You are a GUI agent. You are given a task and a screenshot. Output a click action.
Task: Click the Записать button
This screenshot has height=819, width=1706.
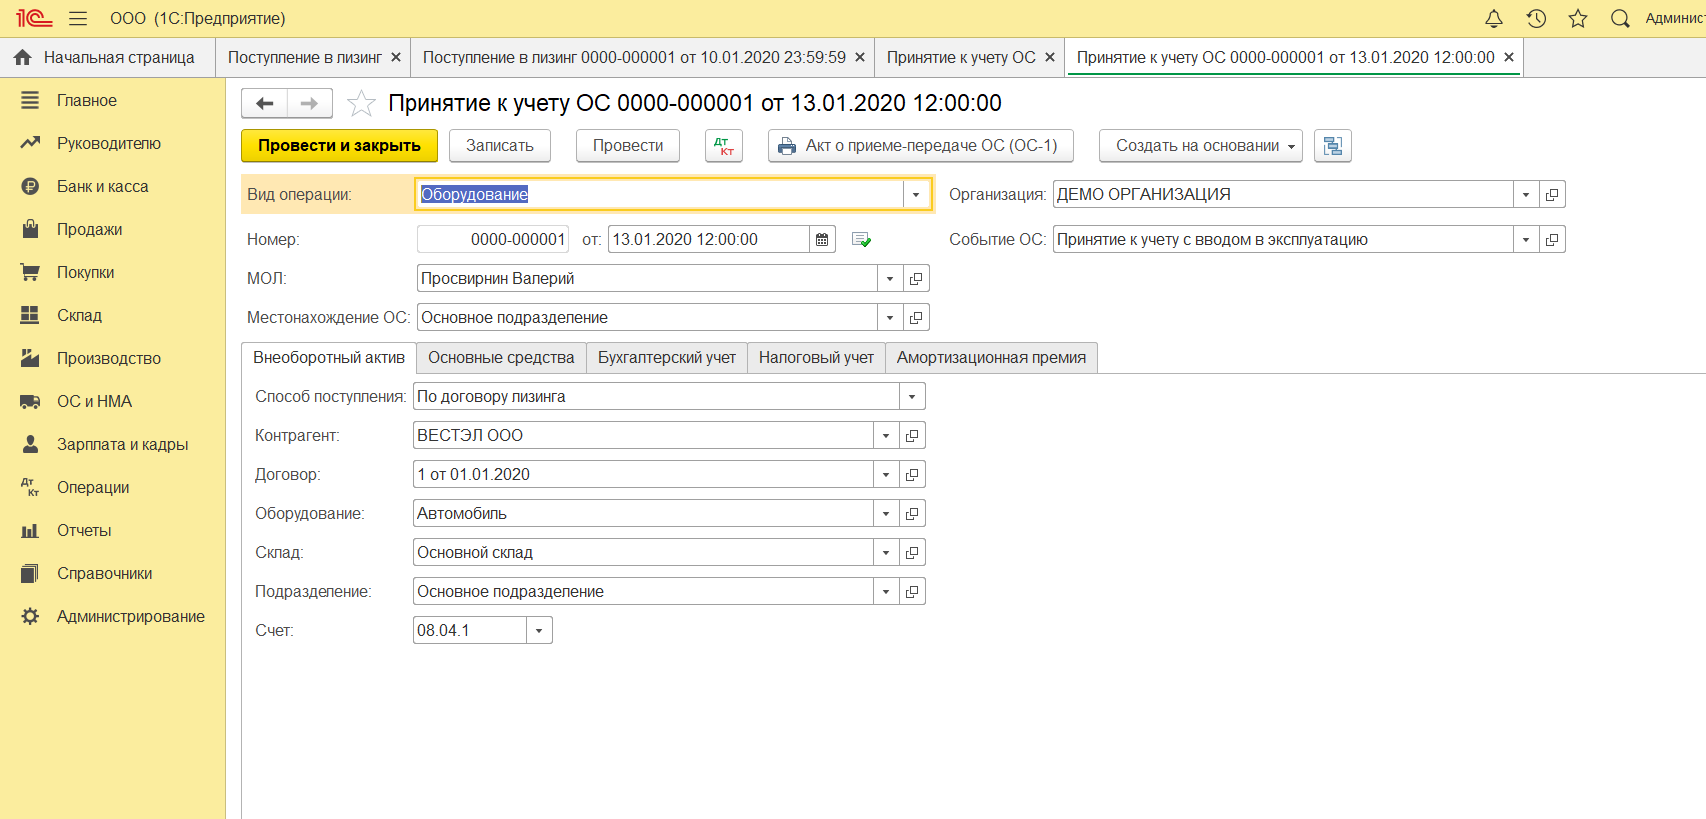pyautogui.click(x=499, y=146)
